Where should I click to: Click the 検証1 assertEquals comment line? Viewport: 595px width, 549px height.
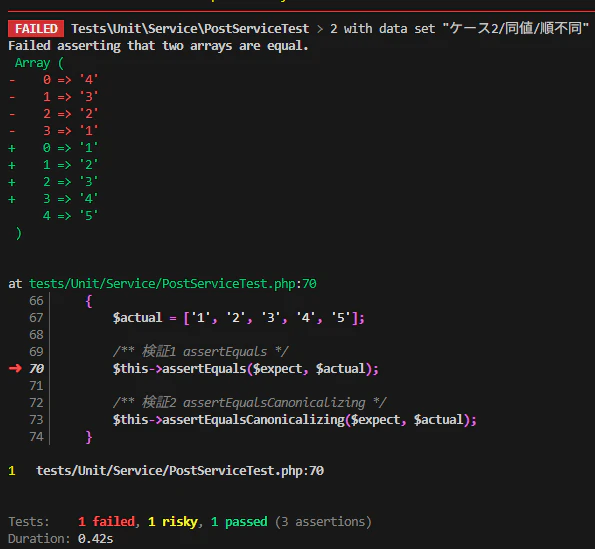click(201, 352)
